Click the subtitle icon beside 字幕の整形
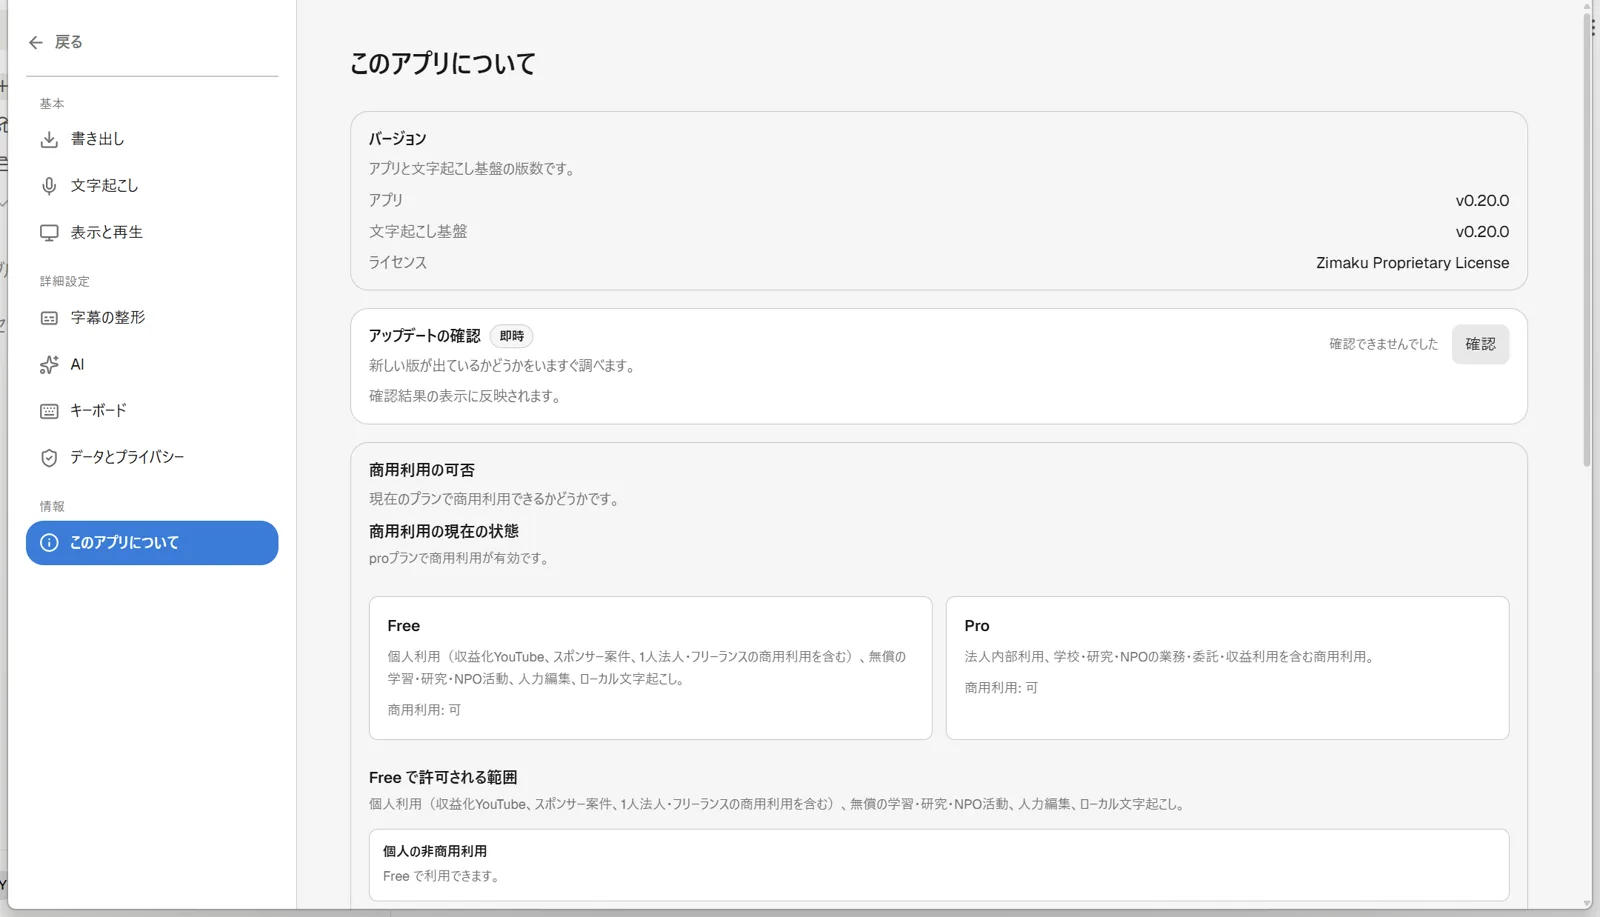 point(49,318)
